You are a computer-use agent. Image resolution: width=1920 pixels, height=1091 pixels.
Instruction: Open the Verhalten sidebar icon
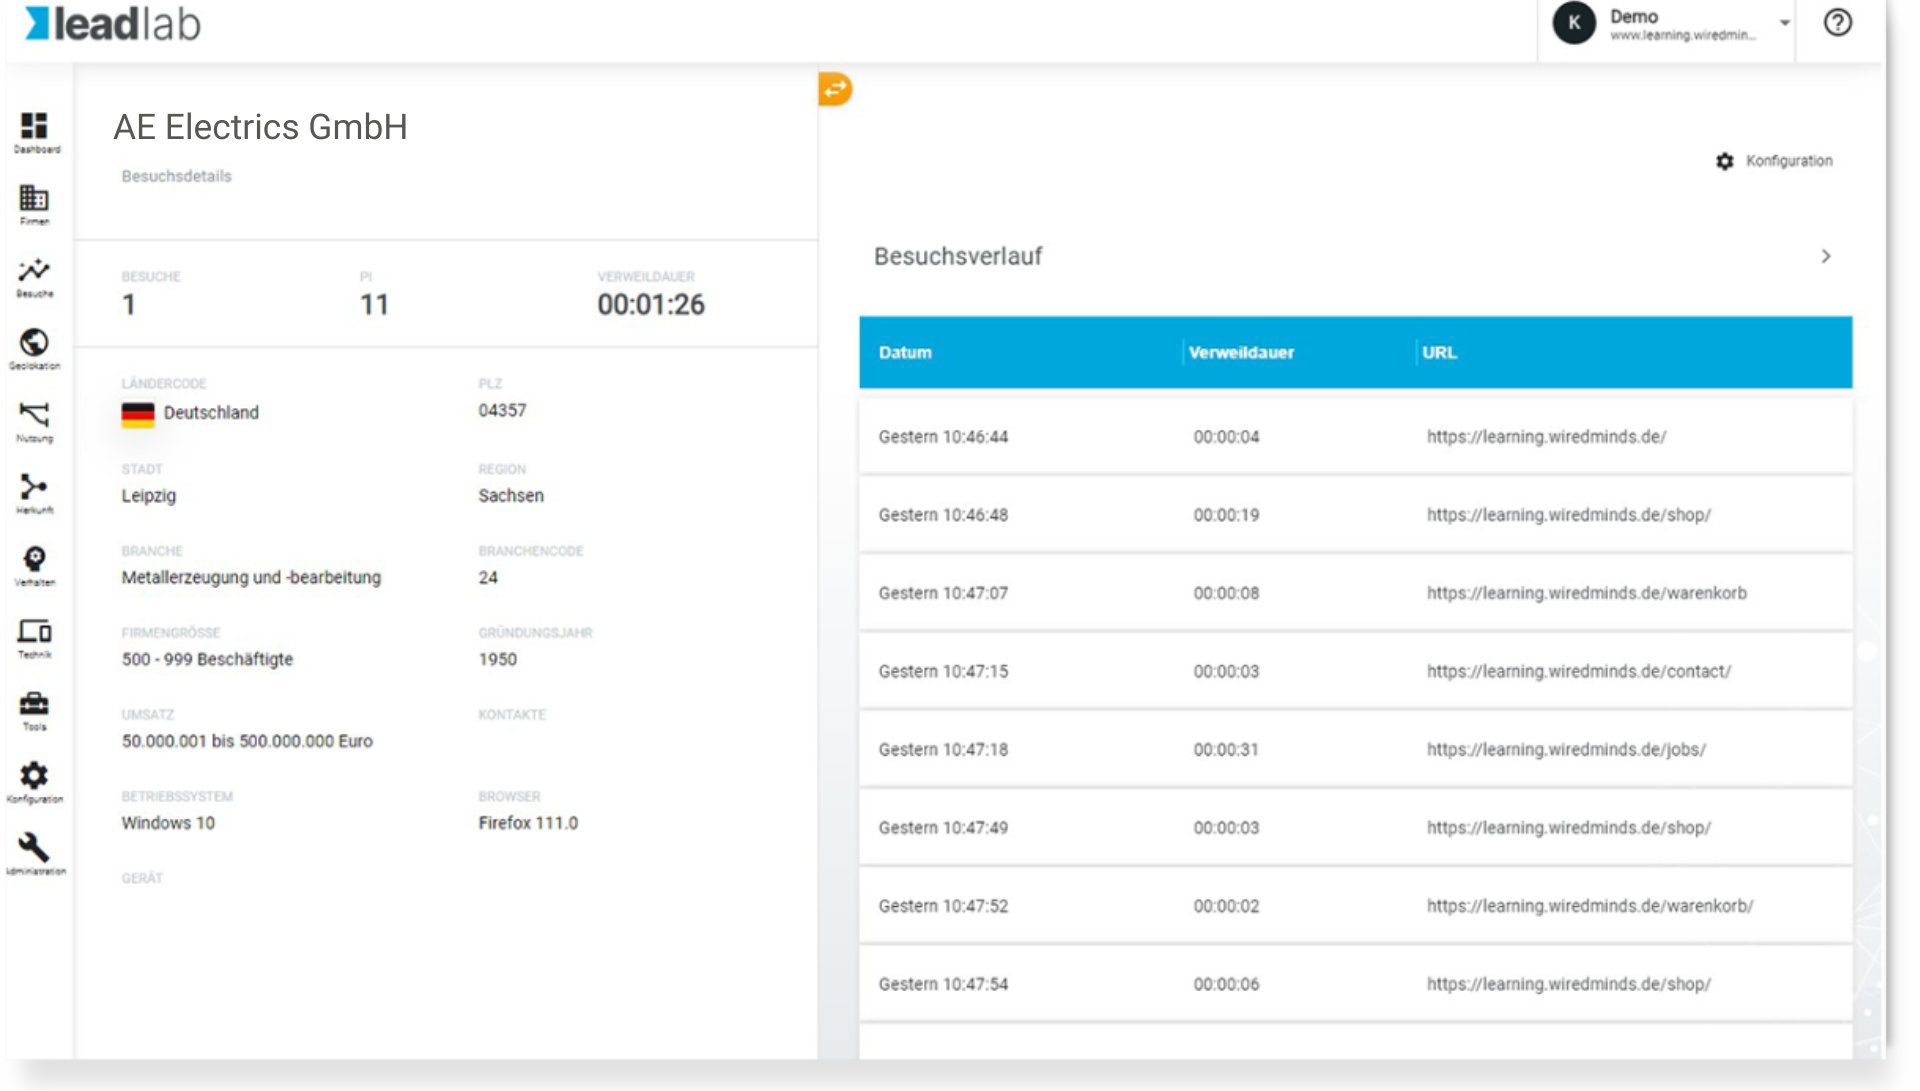[x=35, y=565]
